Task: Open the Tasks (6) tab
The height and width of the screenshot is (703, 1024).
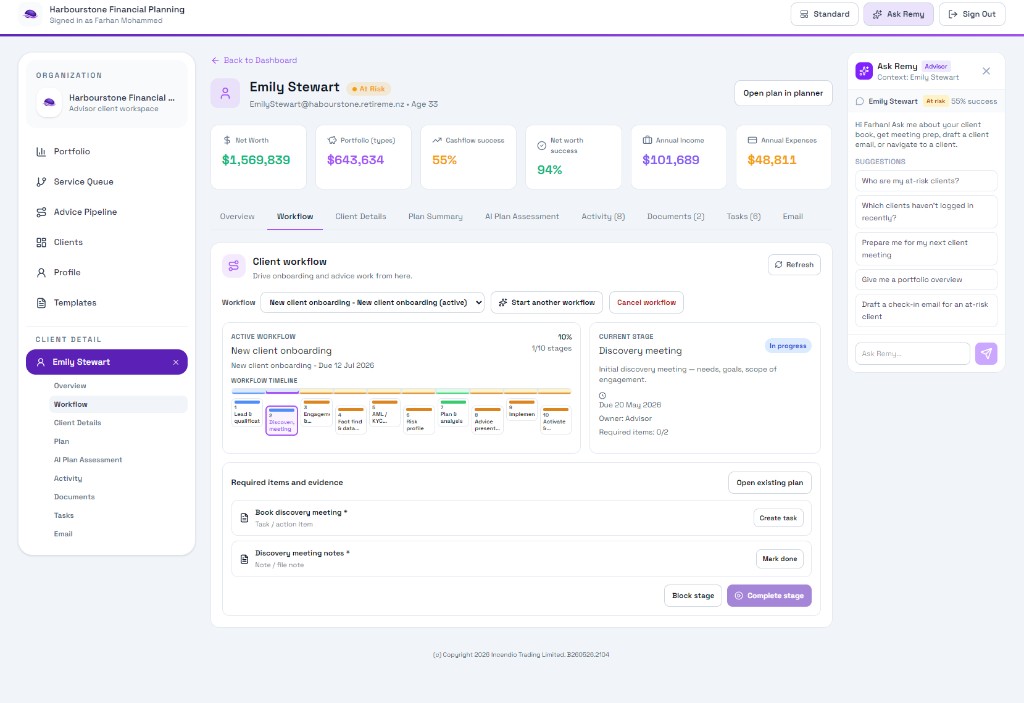Action: tap(743, 216)
